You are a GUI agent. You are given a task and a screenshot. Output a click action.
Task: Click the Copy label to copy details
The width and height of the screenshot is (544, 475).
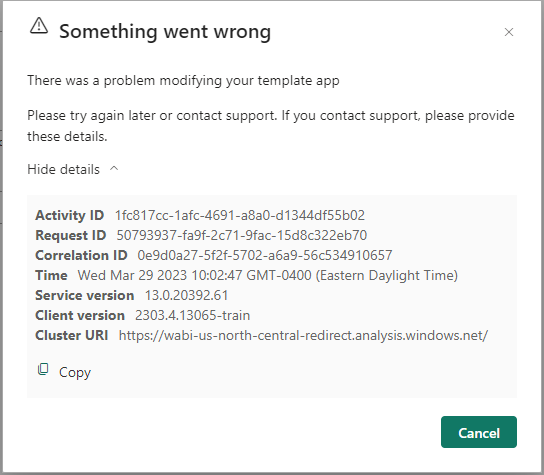(75, 372)
